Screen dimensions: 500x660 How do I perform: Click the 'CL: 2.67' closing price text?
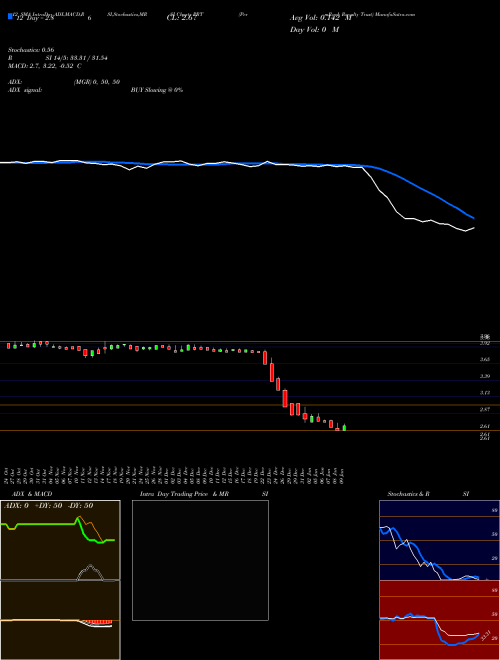181,18
